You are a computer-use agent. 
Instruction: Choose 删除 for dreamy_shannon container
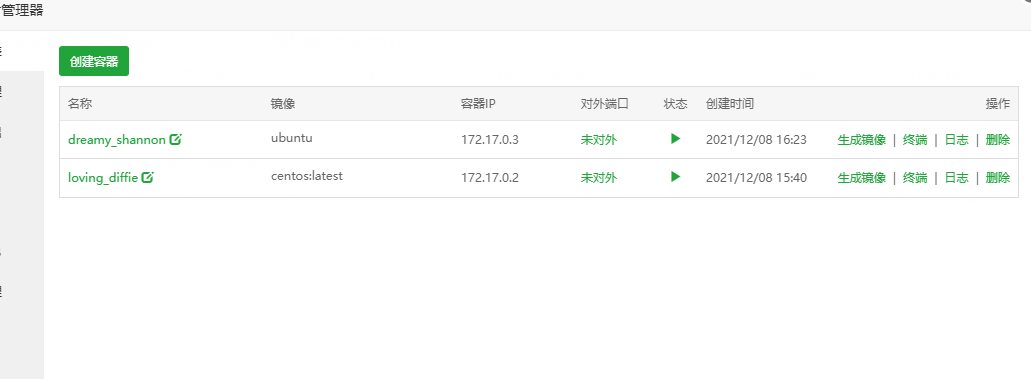pyautogui.click(x=997, y=140)
